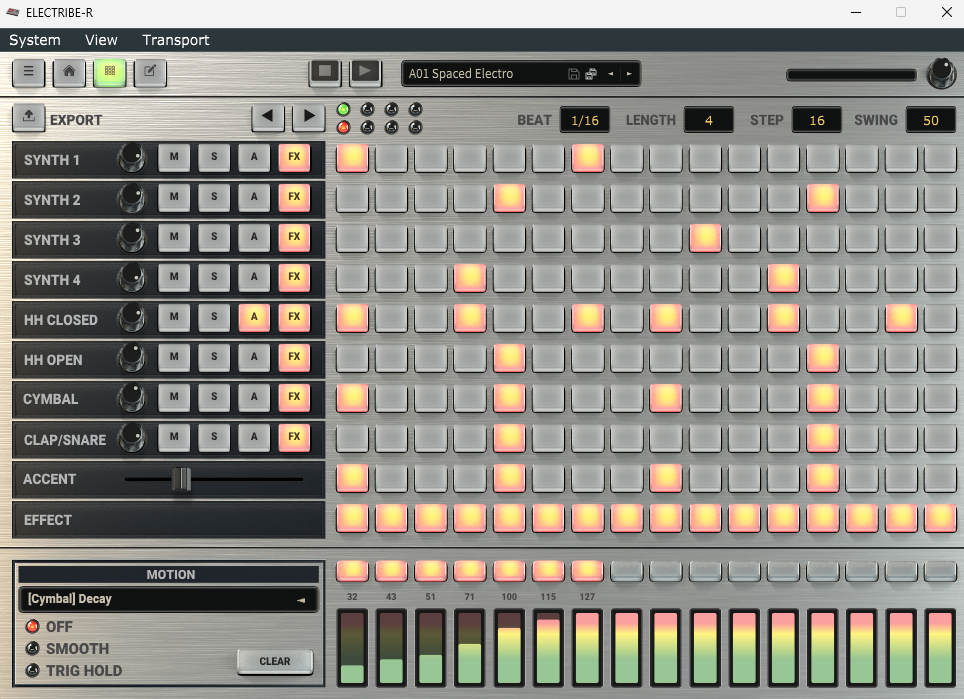Click the Cymbal level knob
Image resolution: width=964 pixels, height=699 pixels.
[x=132, y=398]
